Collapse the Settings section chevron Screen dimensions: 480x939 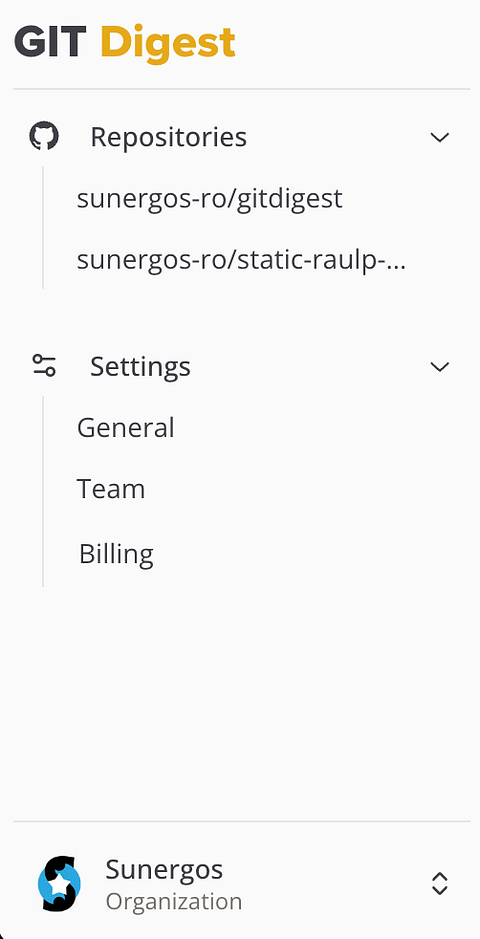click(440, 366)
